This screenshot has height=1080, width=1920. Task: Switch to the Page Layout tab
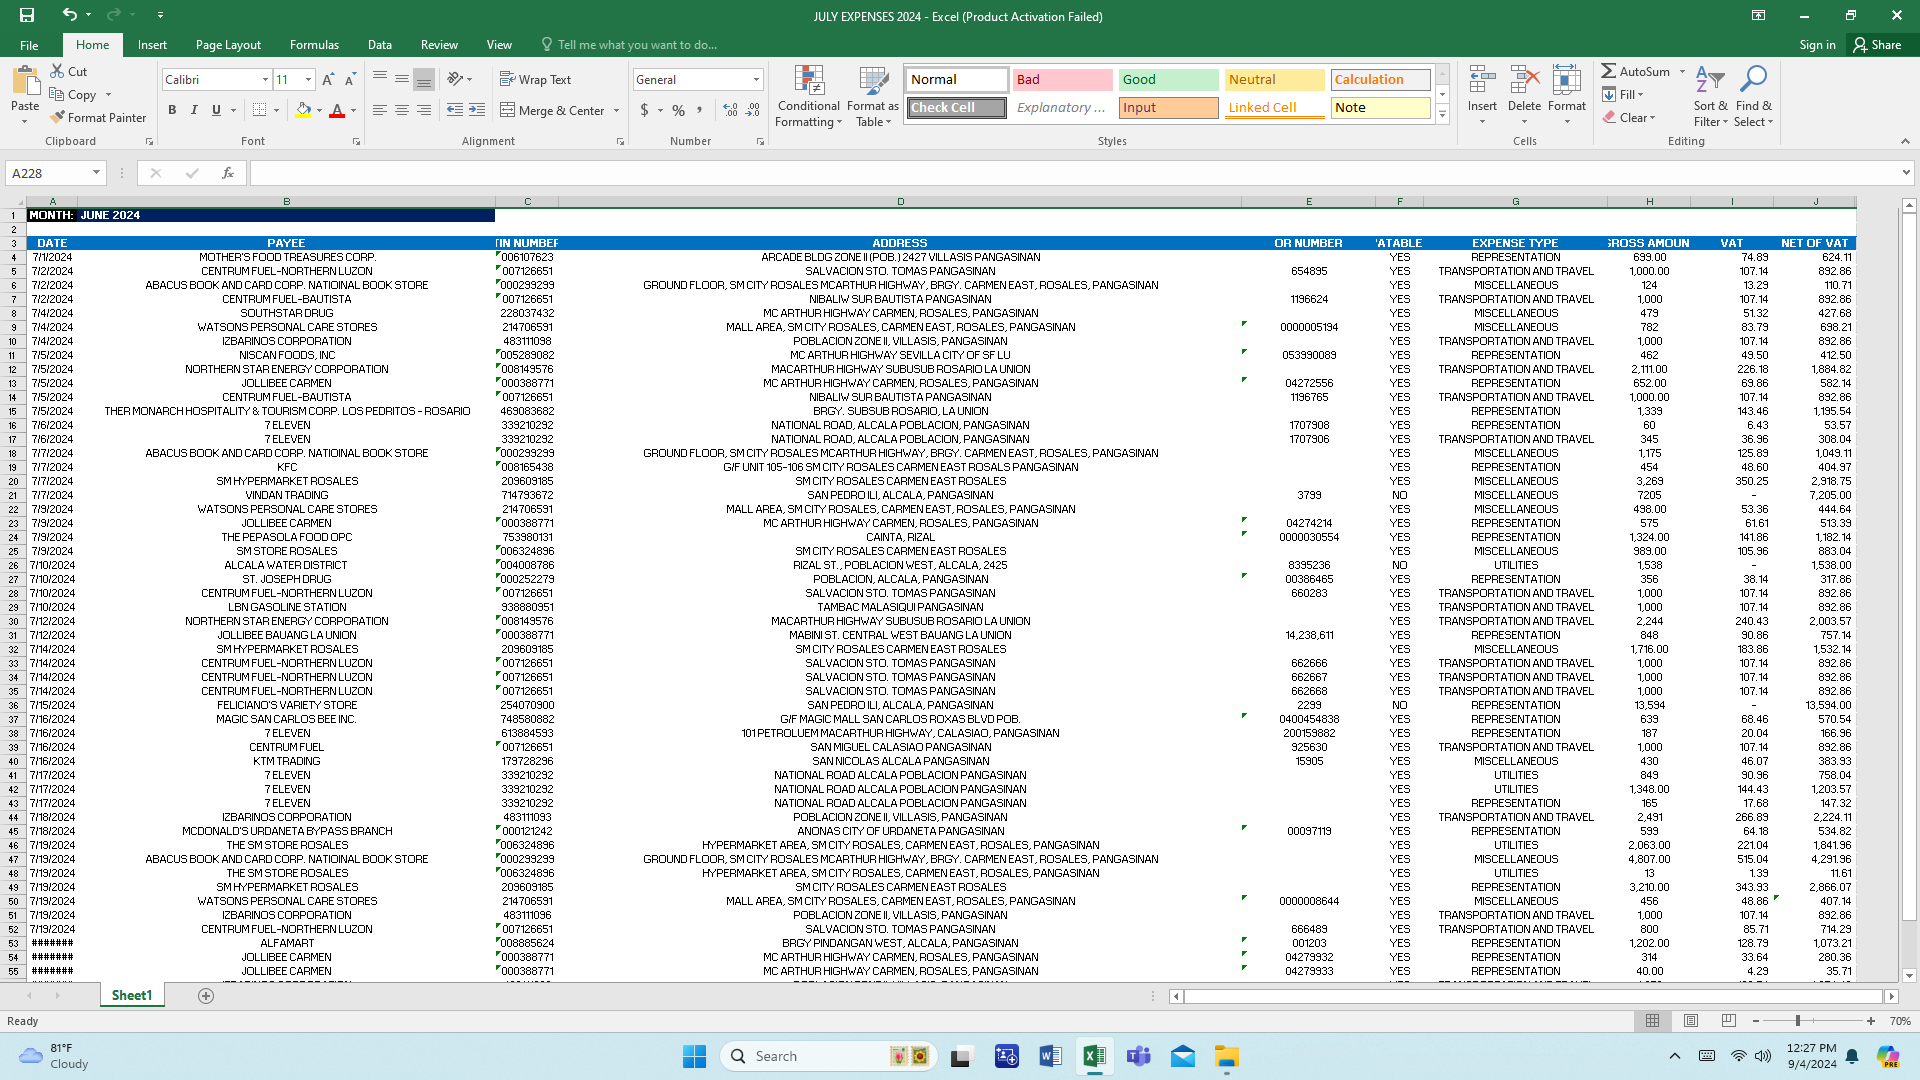click(228, 45)
